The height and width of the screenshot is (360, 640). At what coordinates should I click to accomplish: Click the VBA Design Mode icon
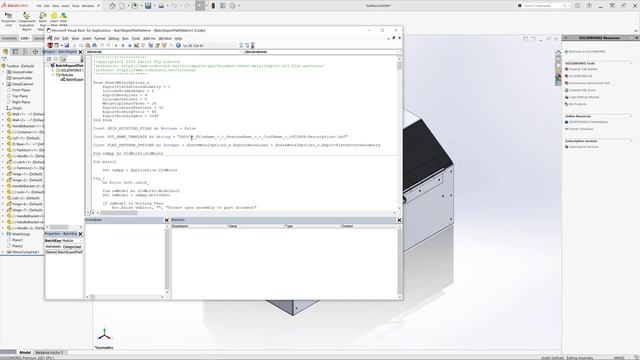click(136, 45)
